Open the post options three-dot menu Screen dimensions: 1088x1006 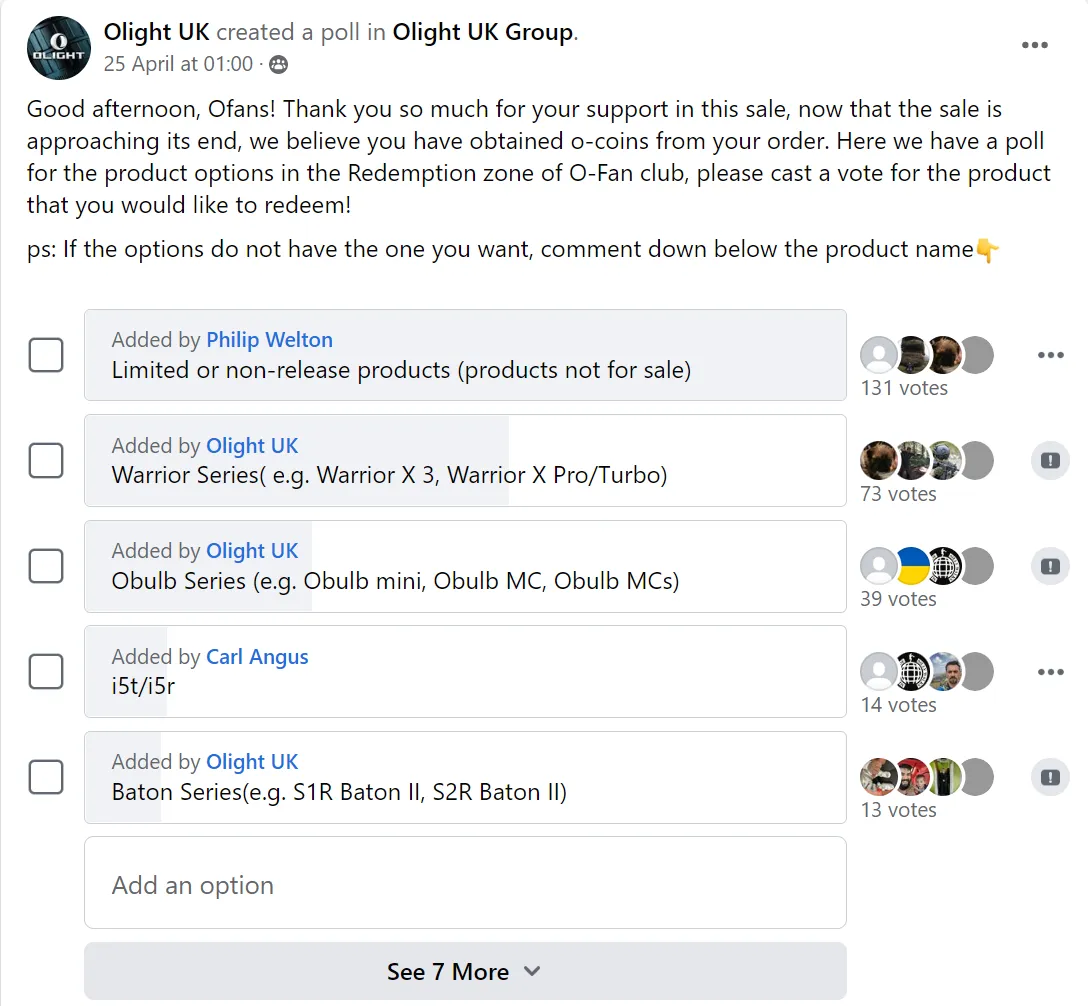1035,45
